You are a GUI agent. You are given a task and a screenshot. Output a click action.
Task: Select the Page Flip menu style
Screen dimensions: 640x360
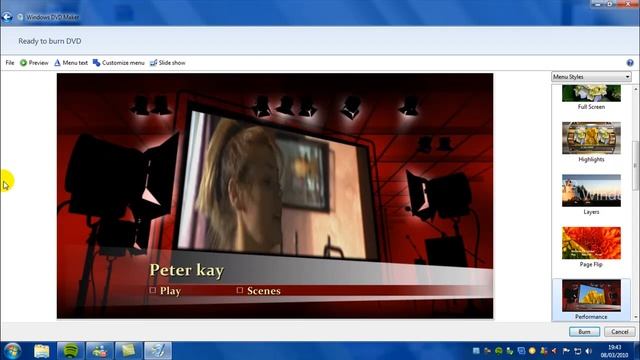pyautogui.click(x=591, y=247)
